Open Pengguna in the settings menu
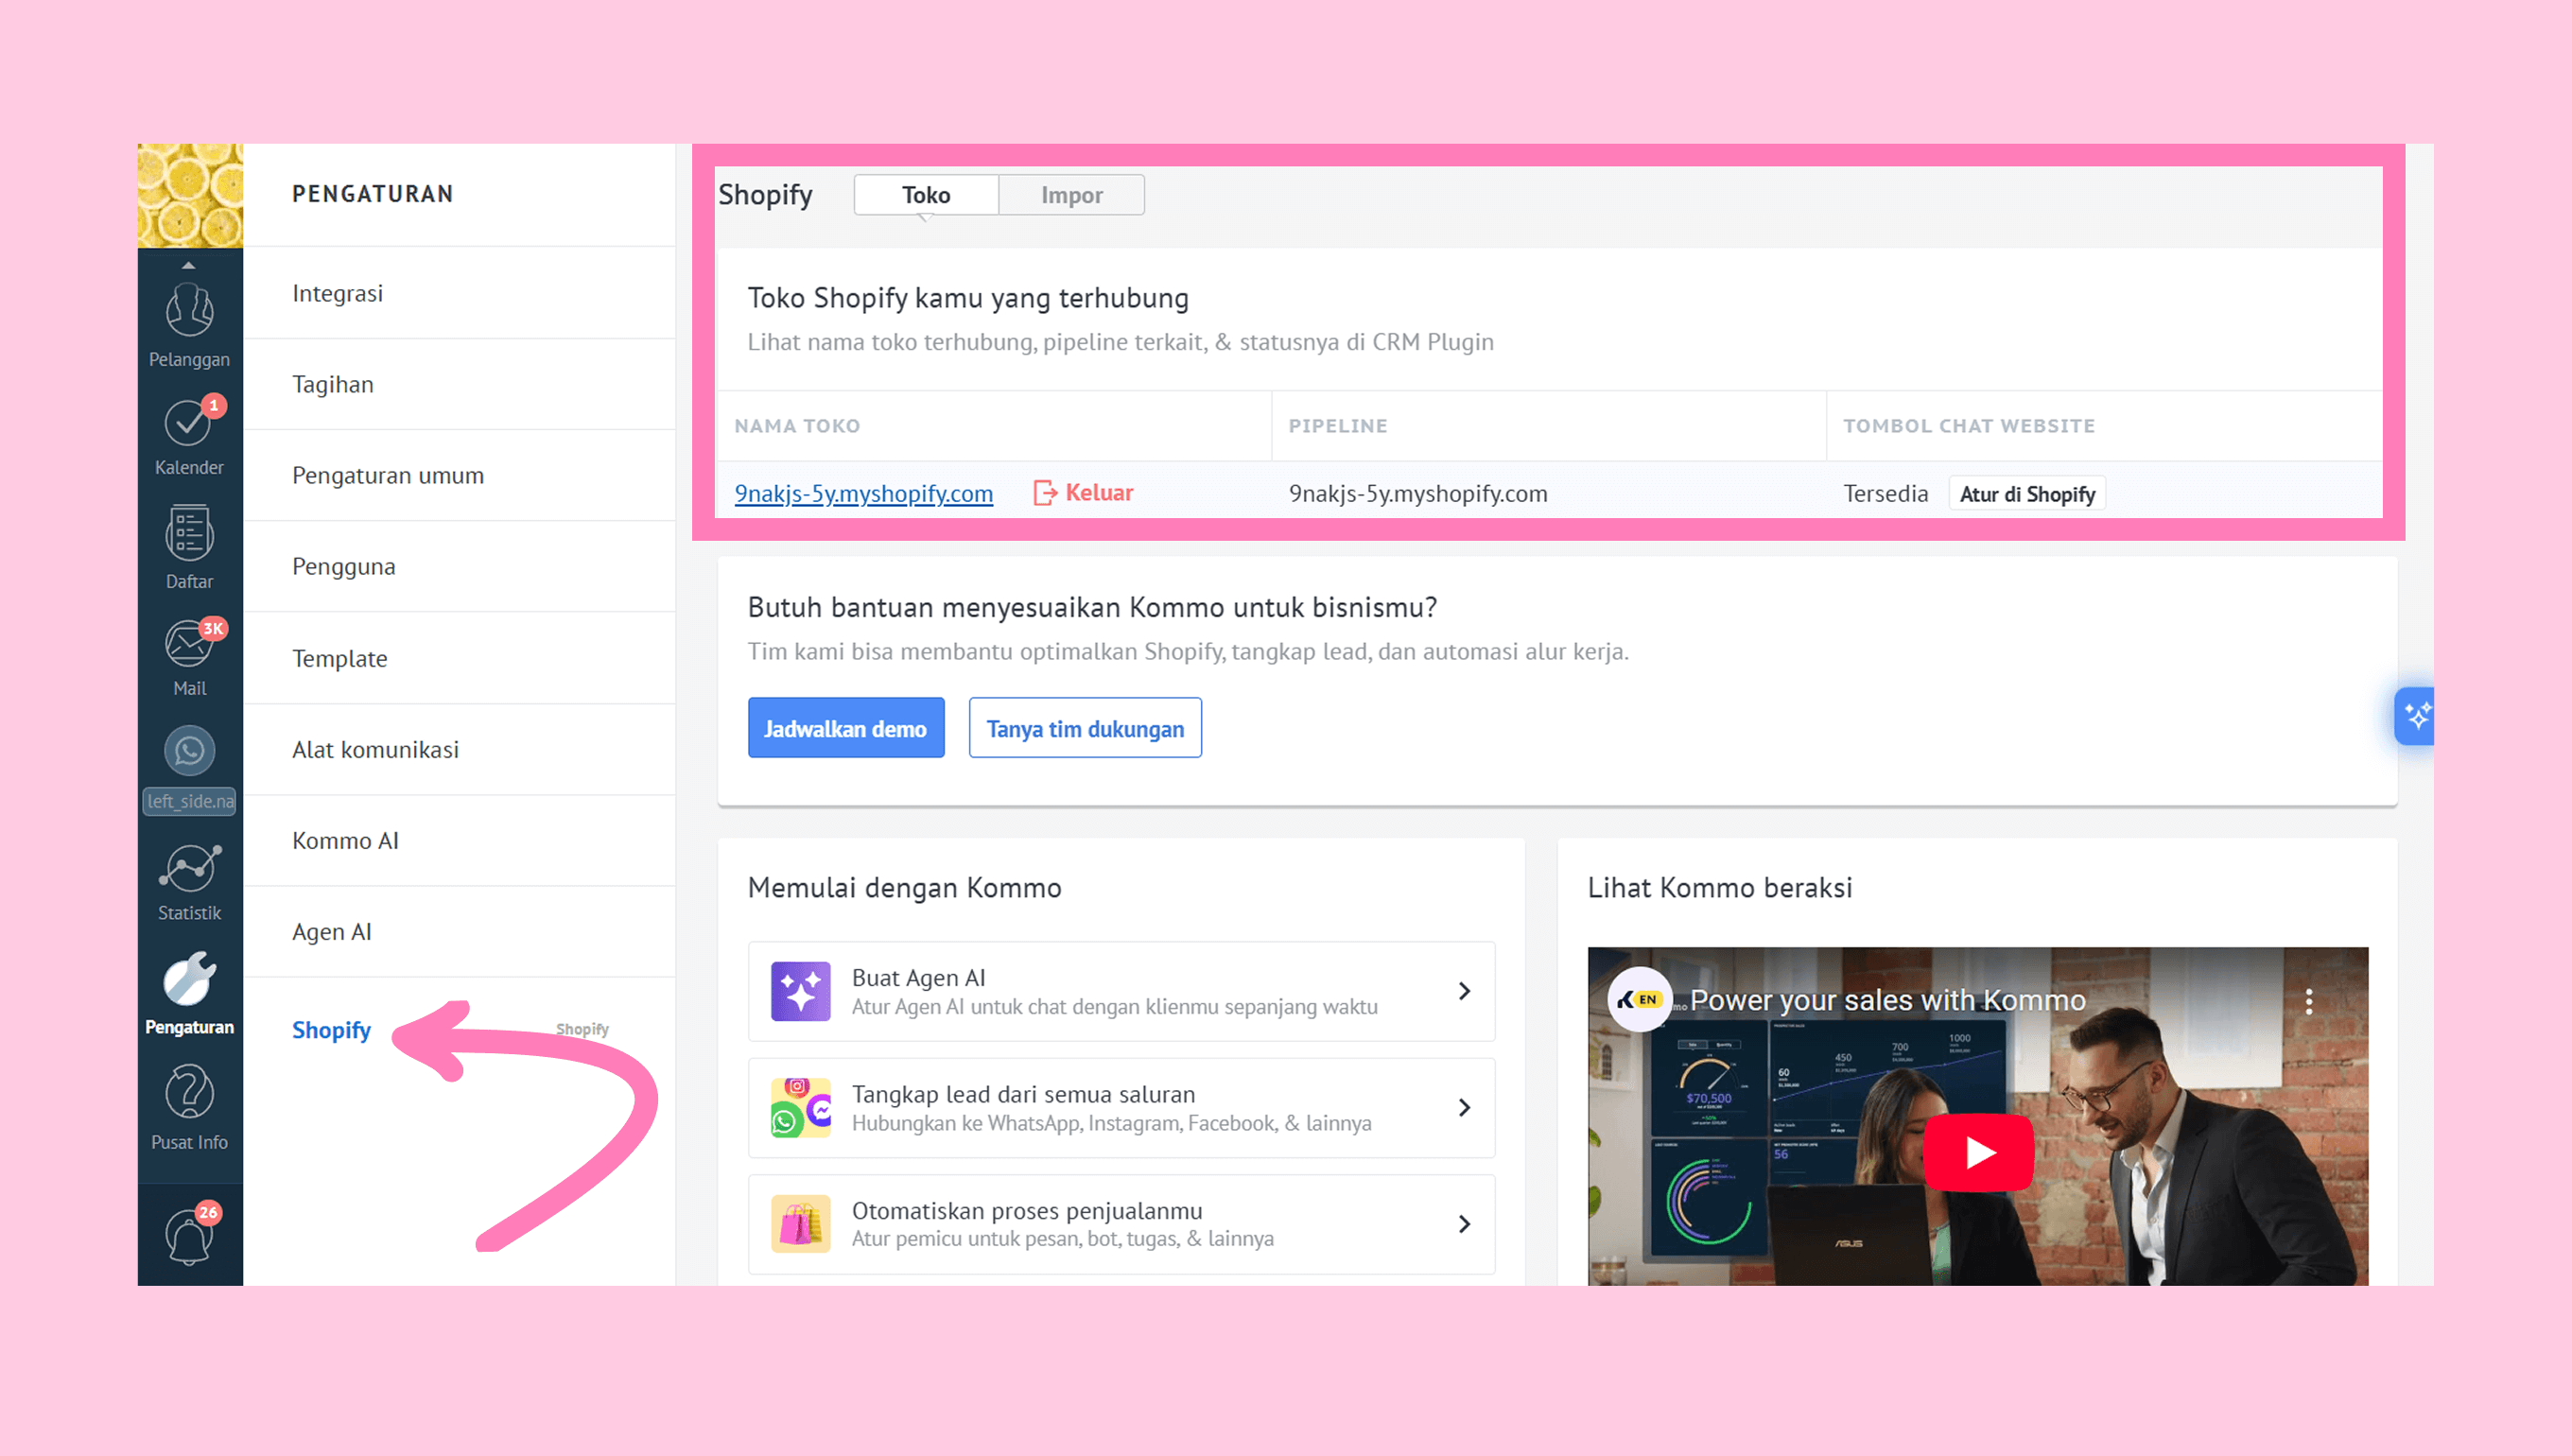The width and height of the screenshot is (2572, 1456). click(459, 566)
